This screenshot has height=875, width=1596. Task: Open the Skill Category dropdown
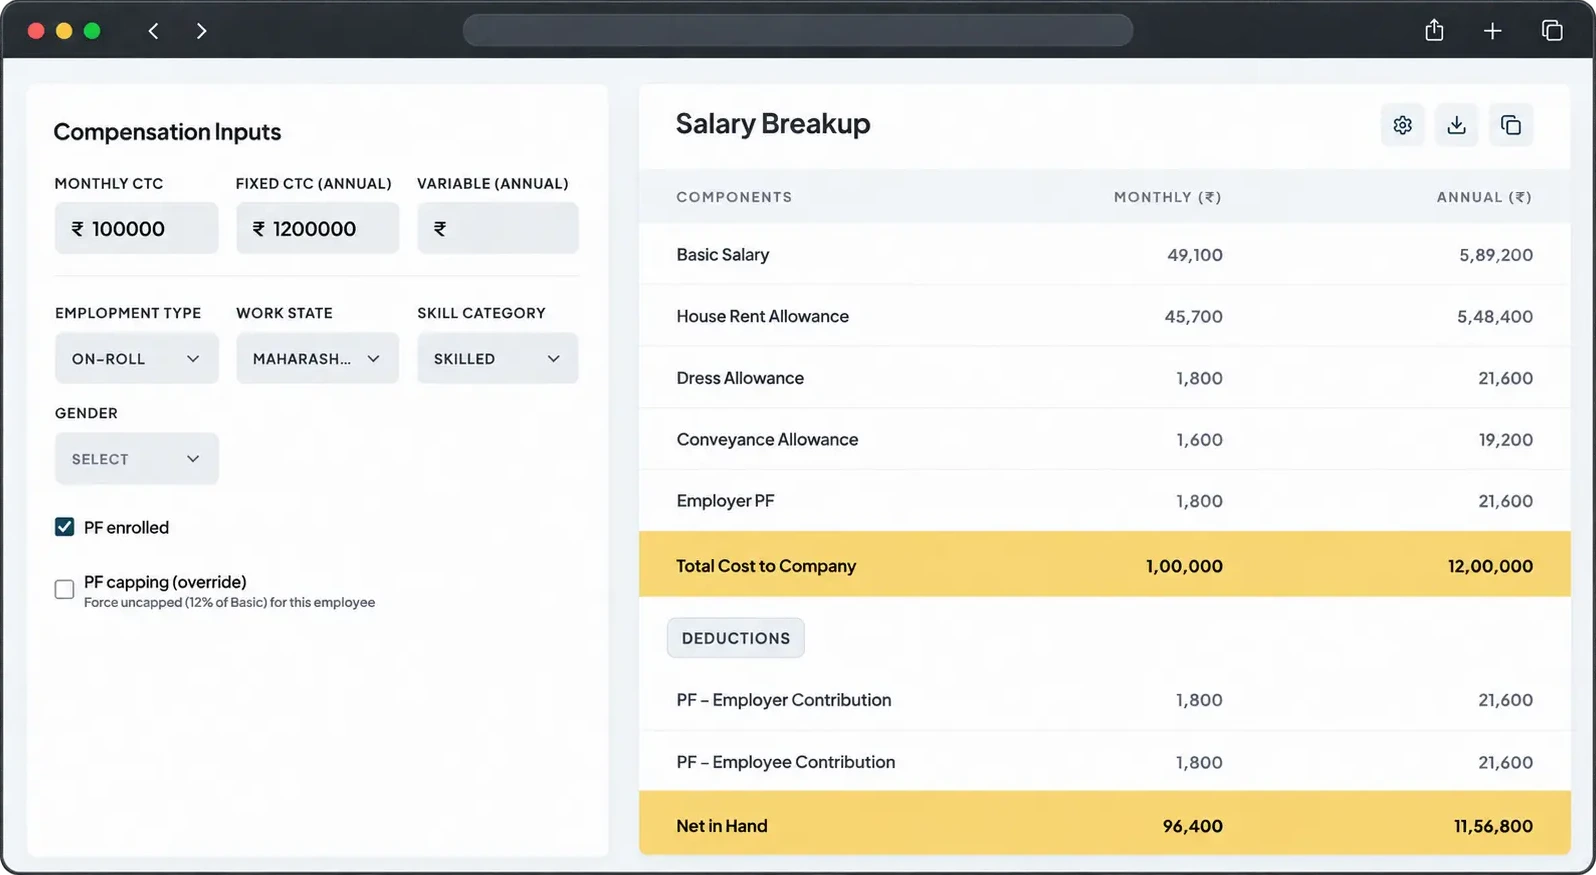(x=497, y=358)
